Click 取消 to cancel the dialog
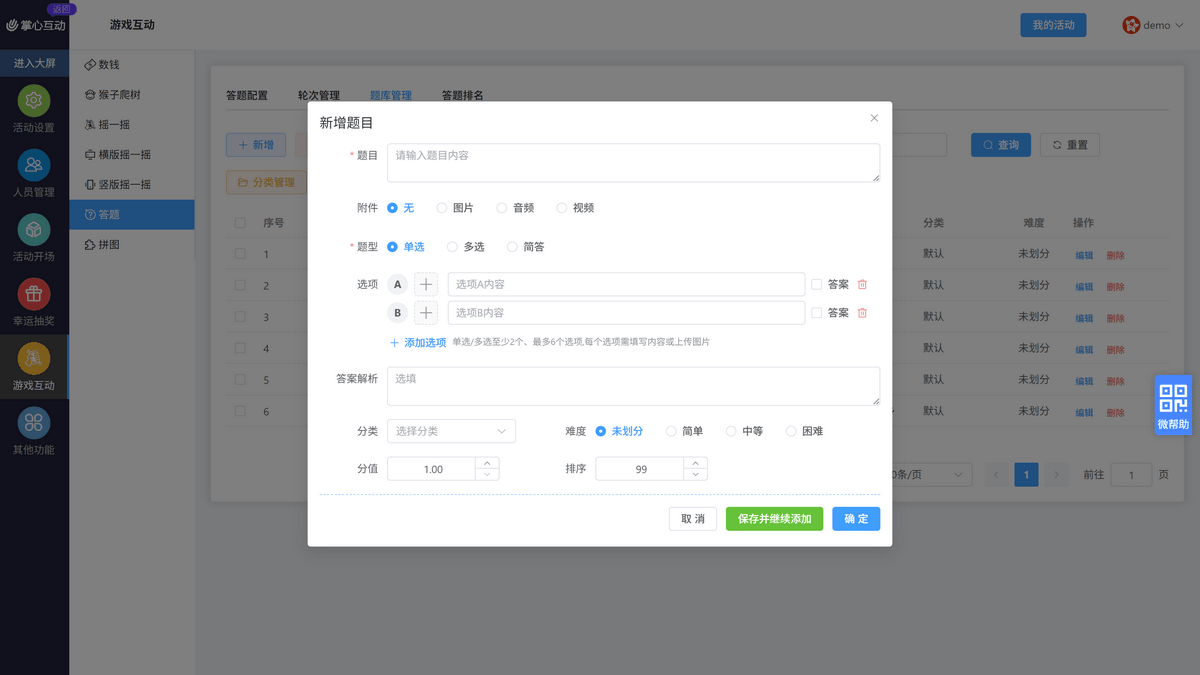1200x675 pixels. [x=693, y=519]
